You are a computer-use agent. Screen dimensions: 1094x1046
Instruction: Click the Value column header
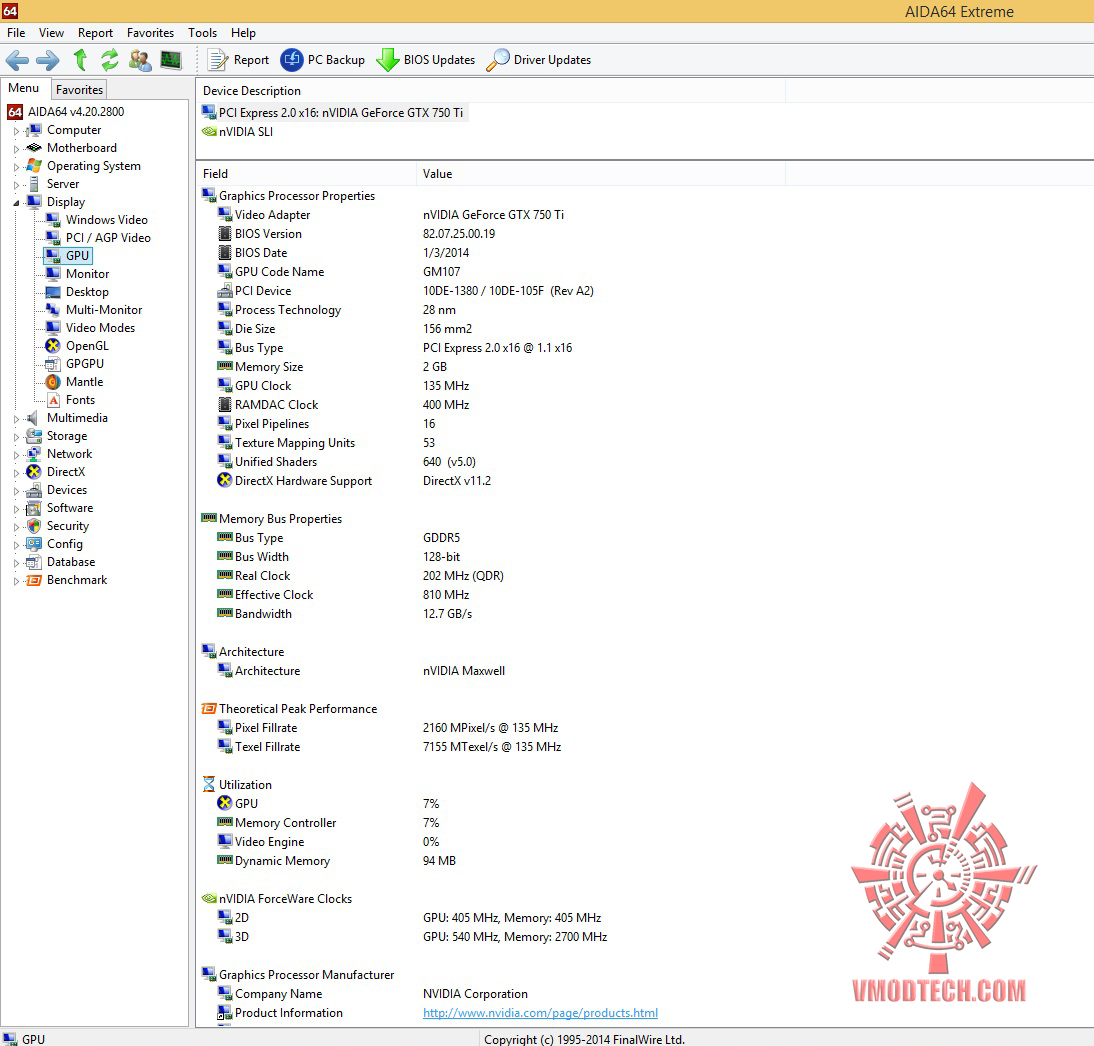[x=601, y=174]
